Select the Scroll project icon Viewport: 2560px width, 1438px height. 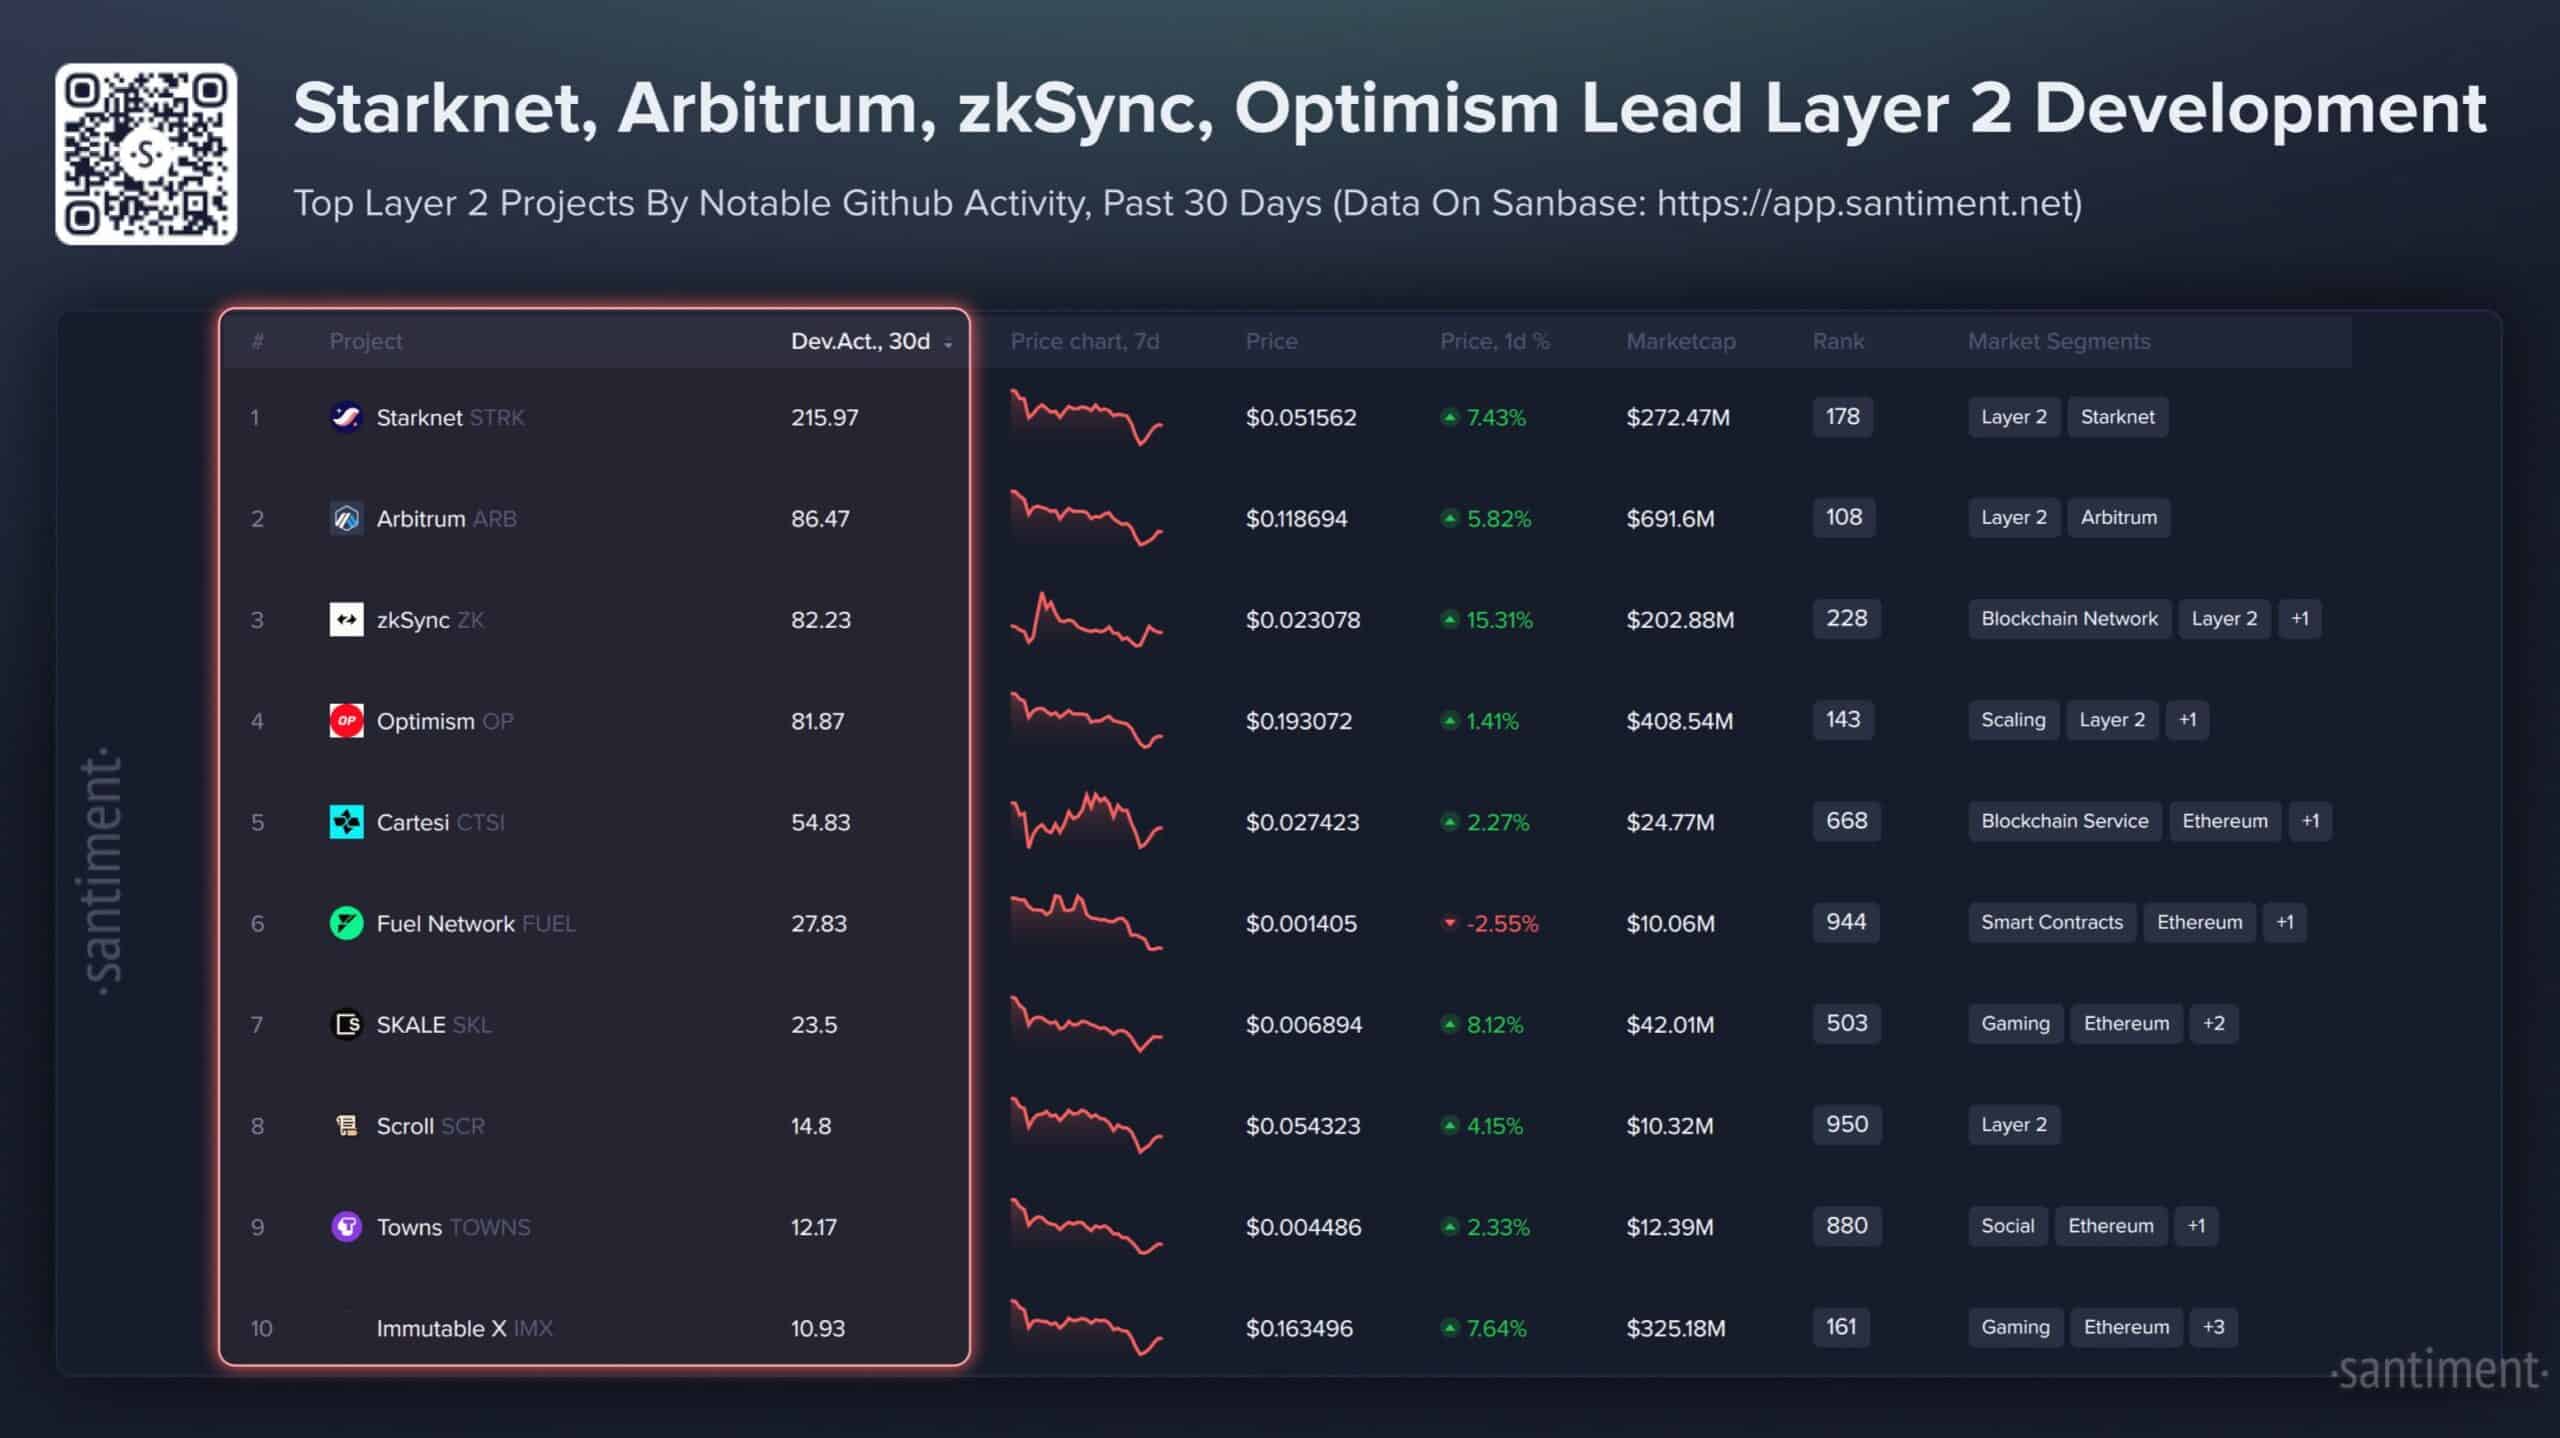pos(347,1125)
